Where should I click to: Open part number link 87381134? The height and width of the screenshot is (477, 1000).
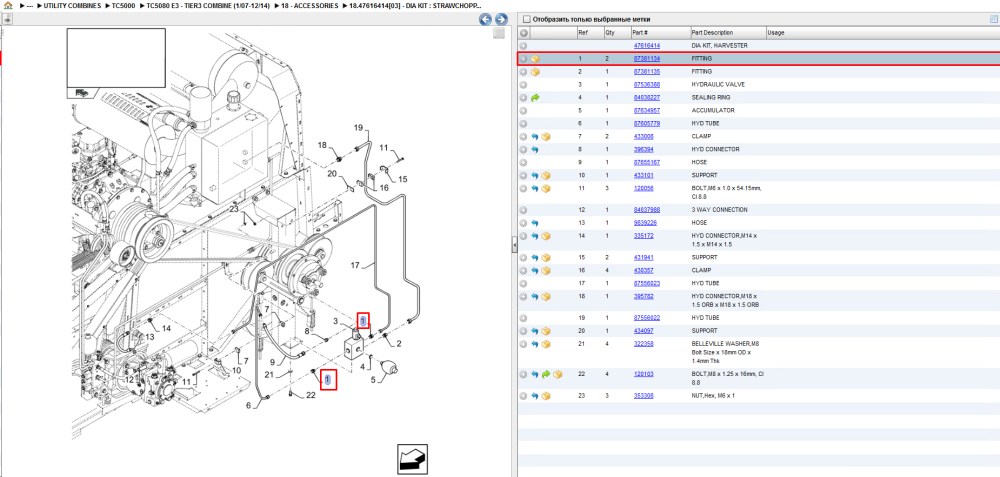[x=646, y=59]
